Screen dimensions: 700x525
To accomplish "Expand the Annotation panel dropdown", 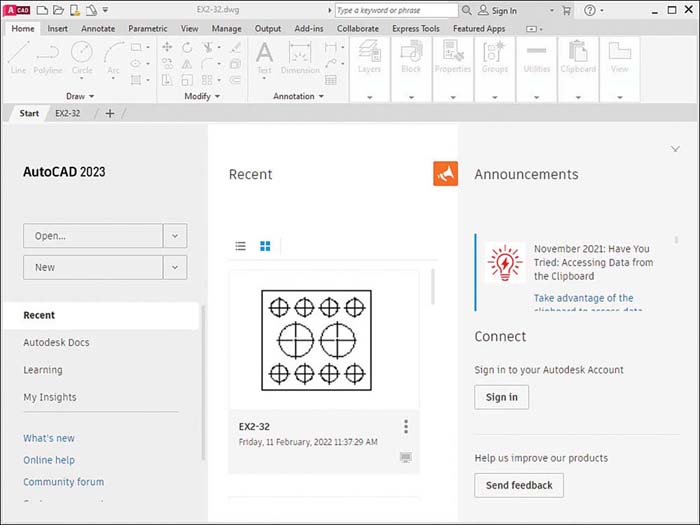I will coord(321,96).
